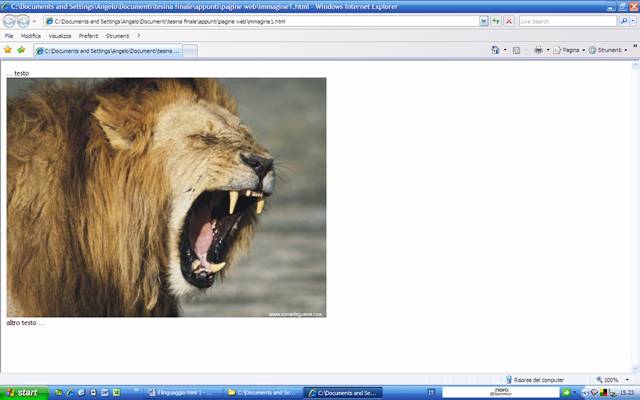Image resolution: width=640 pixels, height=400 pixels.
Task: Click inside the Live Search box
Action: tap(567, 21)
